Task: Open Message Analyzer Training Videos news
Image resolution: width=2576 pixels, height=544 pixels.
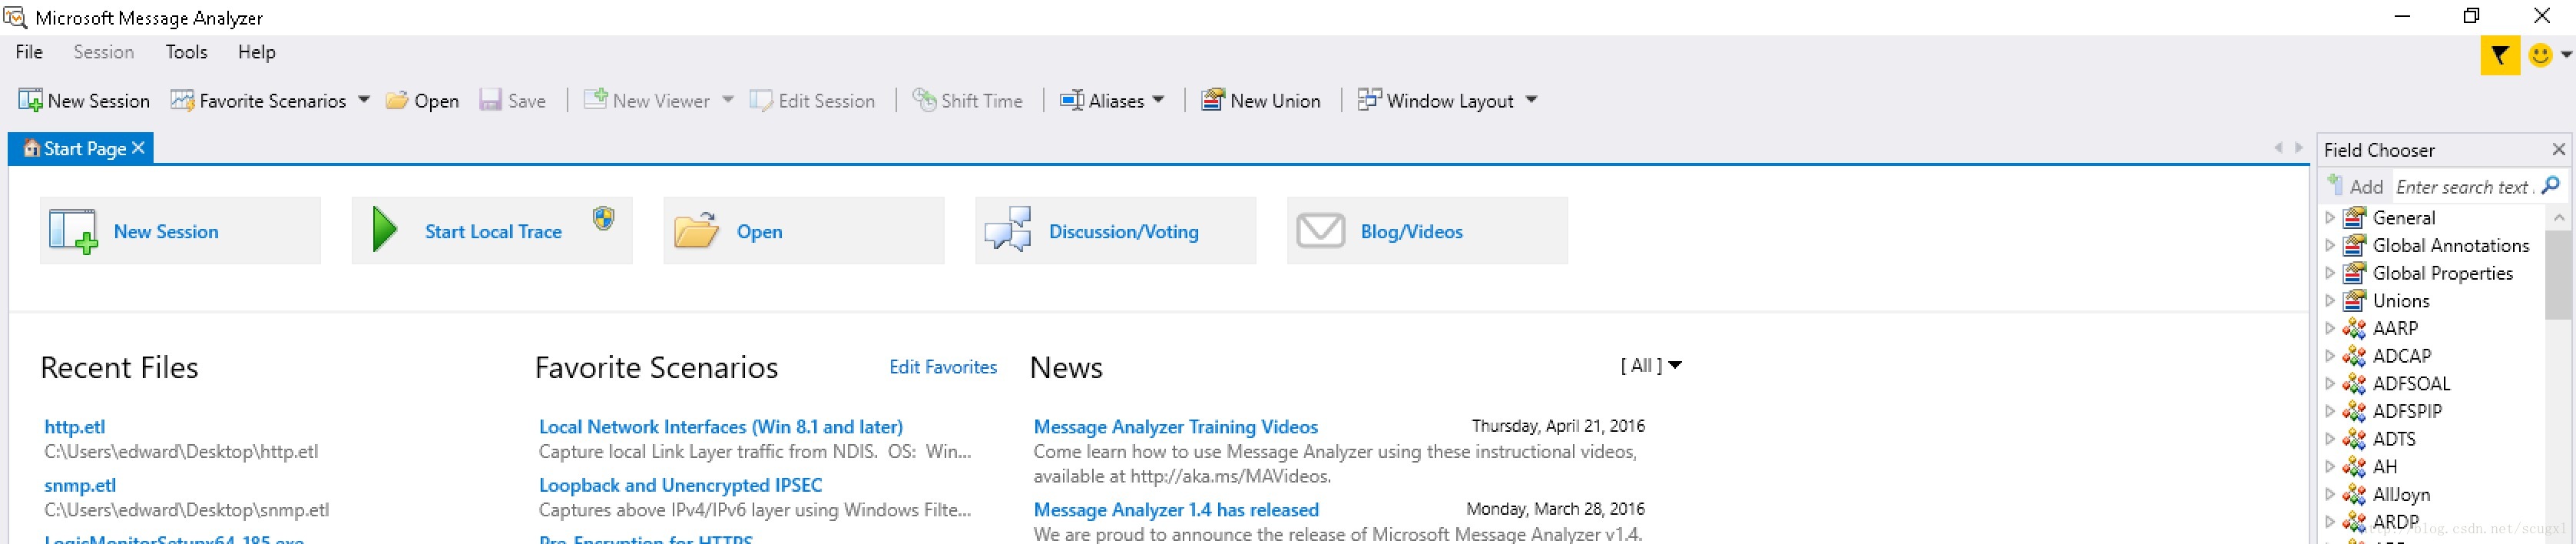Action: click(1176, 426)
